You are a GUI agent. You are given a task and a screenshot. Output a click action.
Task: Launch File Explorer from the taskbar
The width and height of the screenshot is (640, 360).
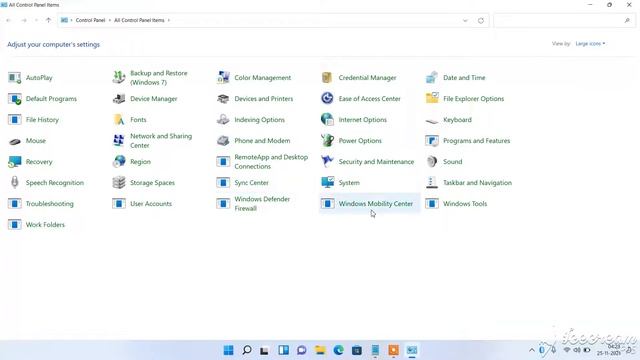320,350
